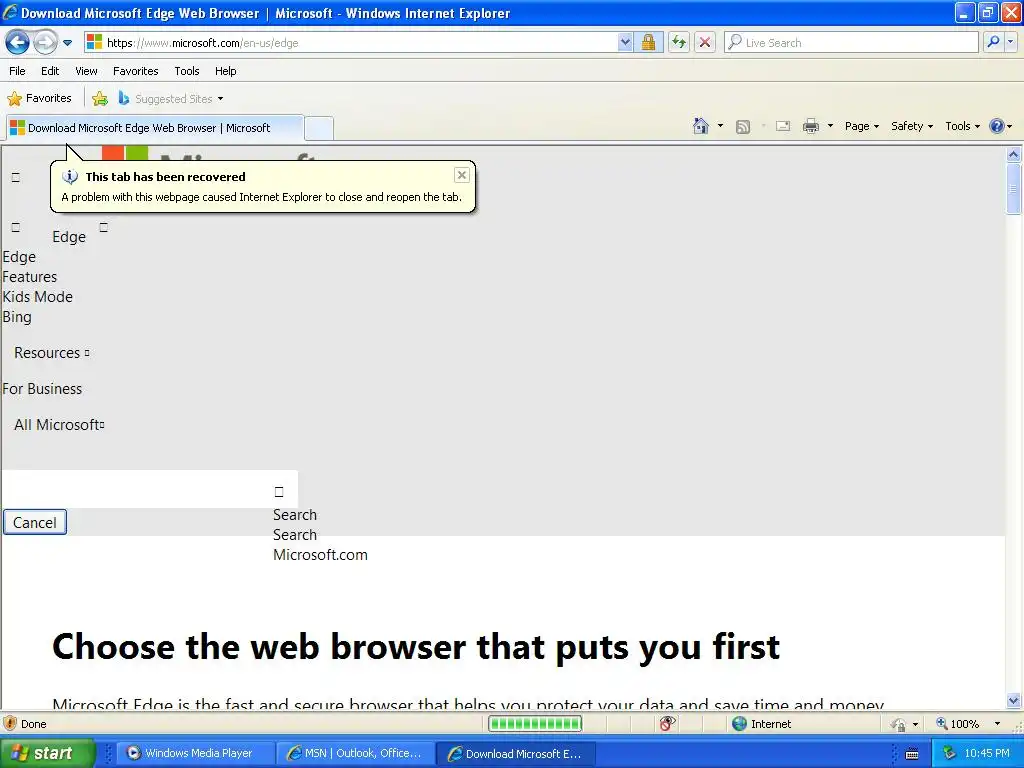Click the RSS feeds icon
This screenshot has height=768, width=1024.
tap(743, 127)
